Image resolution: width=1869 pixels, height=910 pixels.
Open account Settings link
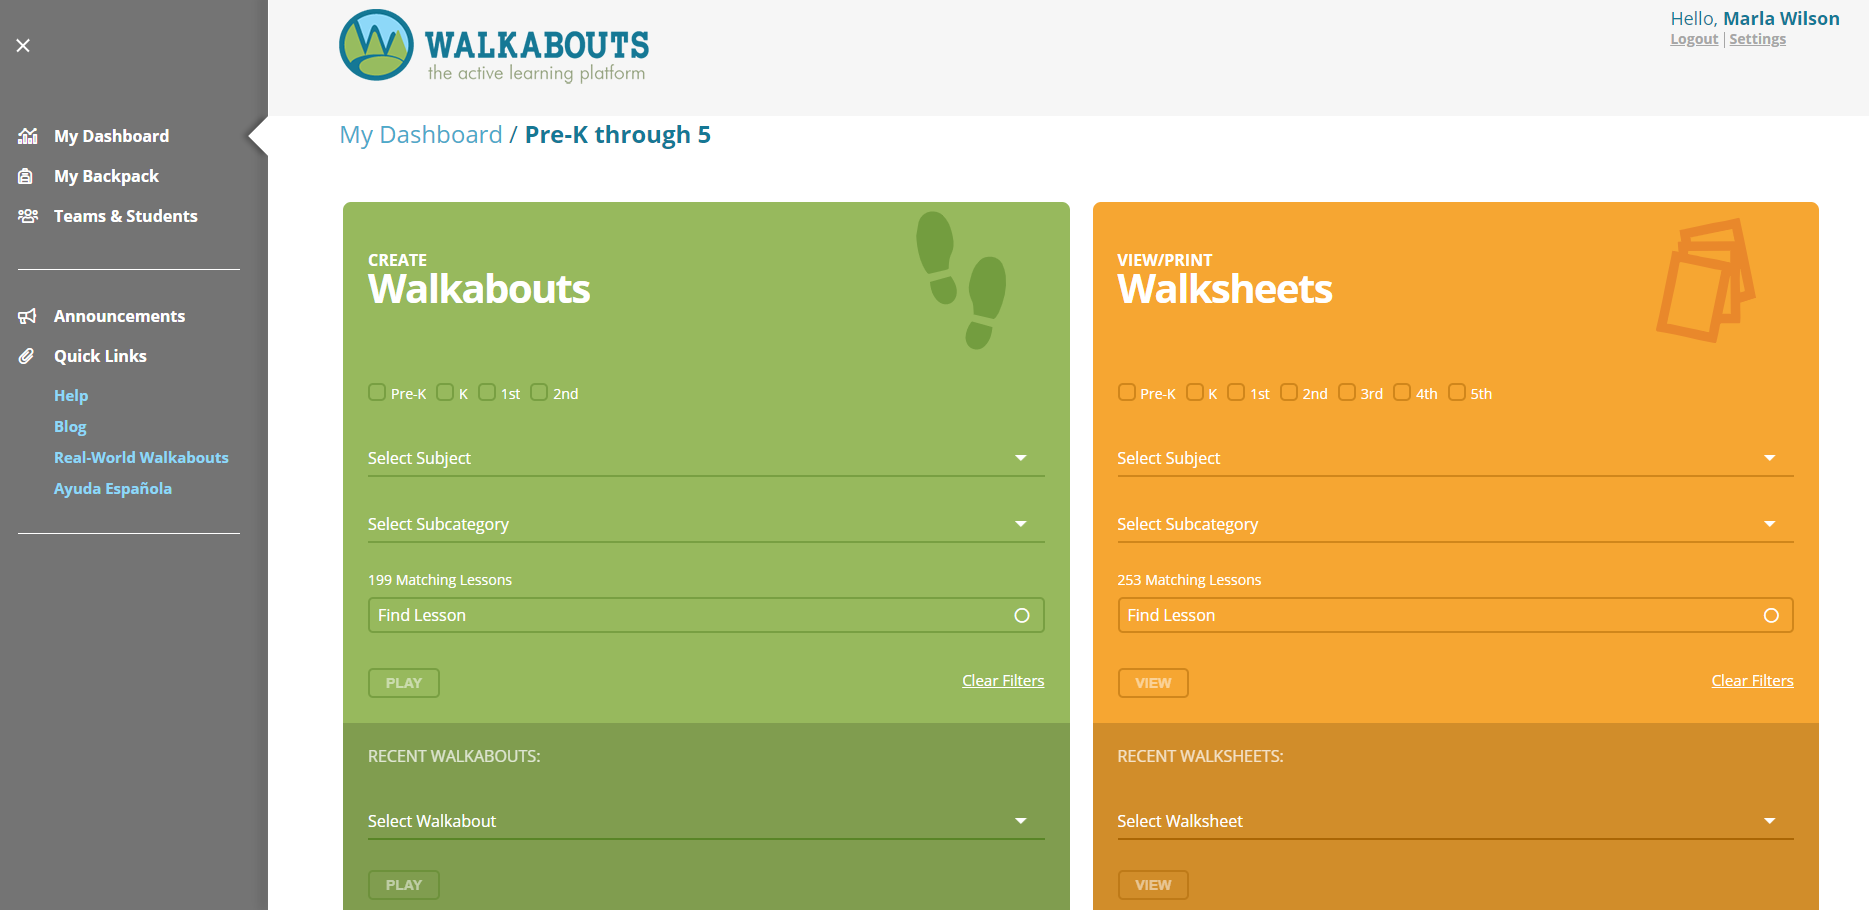click(1757, 39)
